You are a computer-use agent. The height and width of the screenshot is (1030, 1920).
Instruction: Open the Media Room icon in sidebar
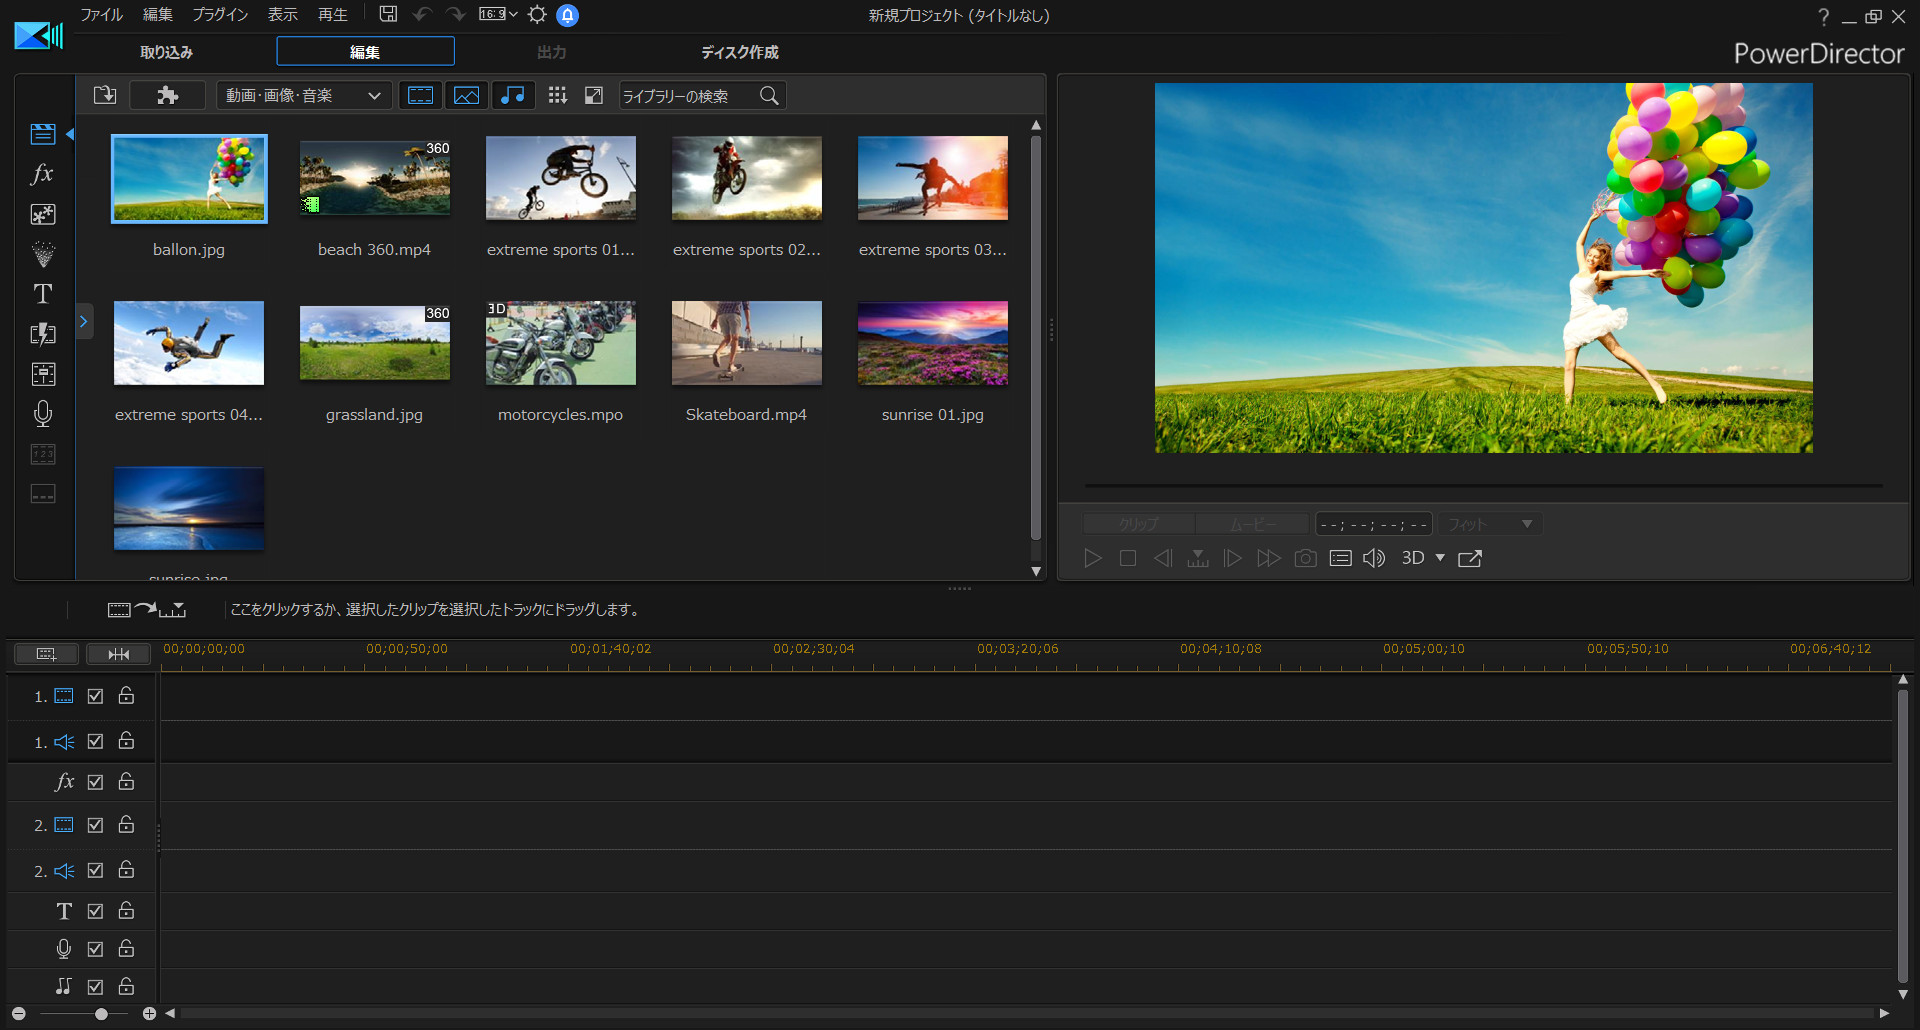(42, 134)
